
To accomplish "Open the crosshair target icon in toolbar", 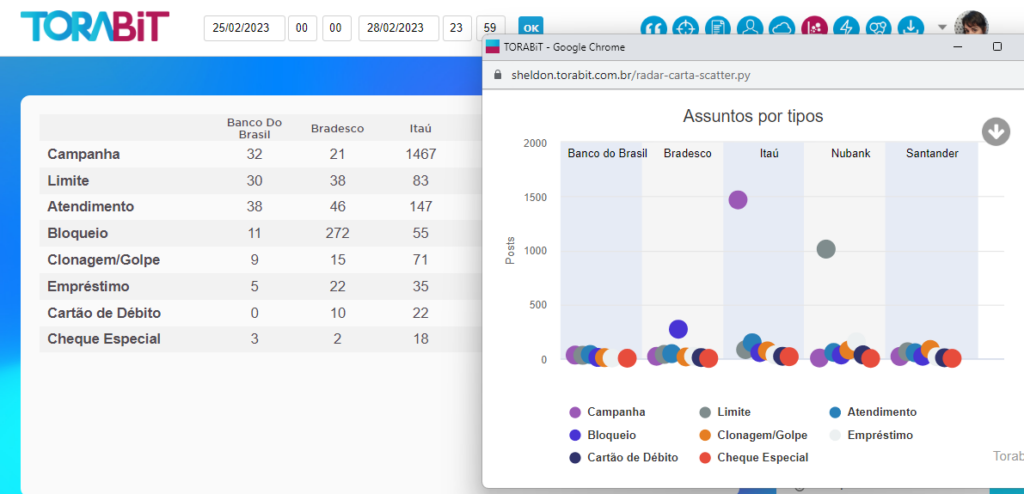I will point(685,27).
